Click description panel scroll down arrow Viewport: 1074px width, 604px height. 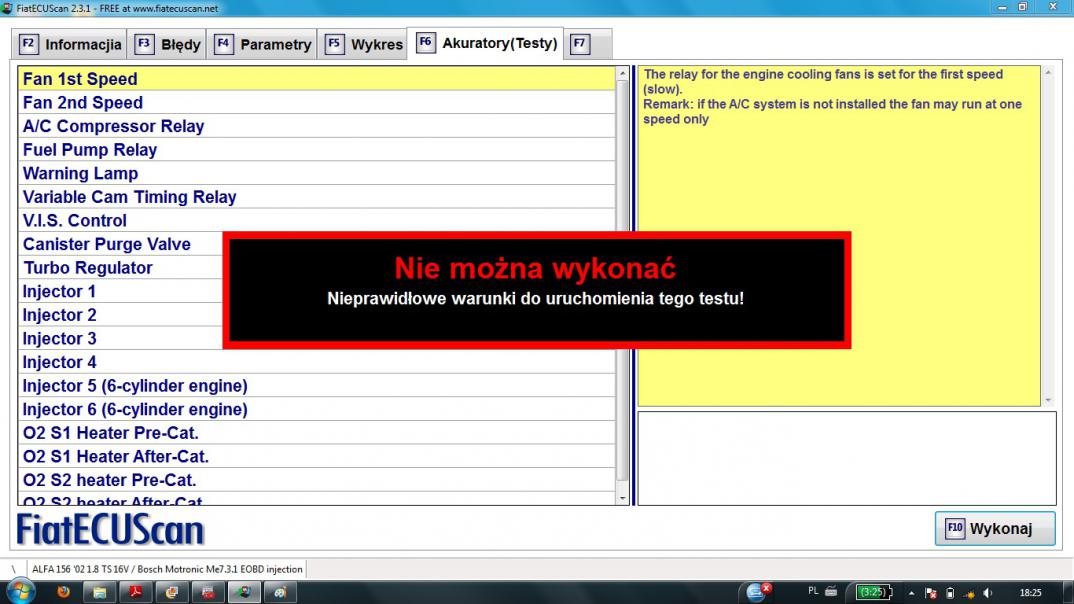(1048, 400)
